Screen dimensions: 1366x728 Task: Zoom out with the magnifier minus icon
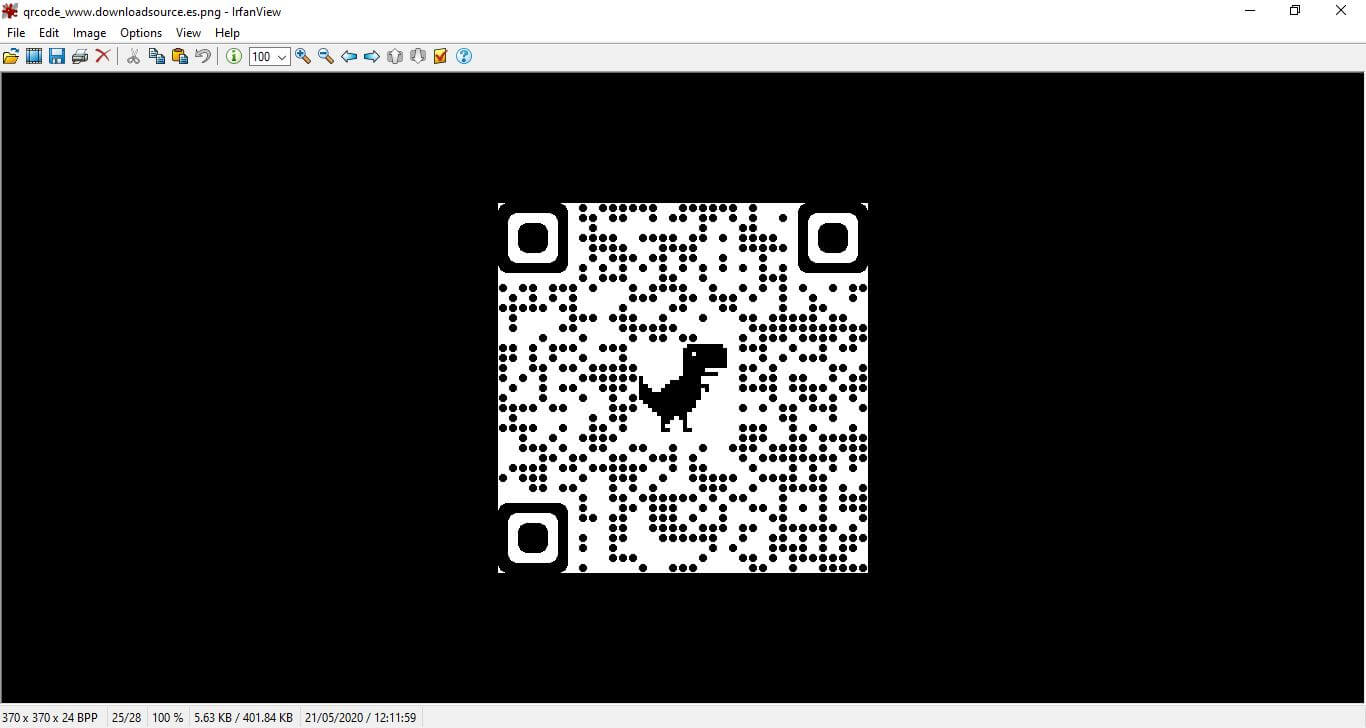coord(326,57)
